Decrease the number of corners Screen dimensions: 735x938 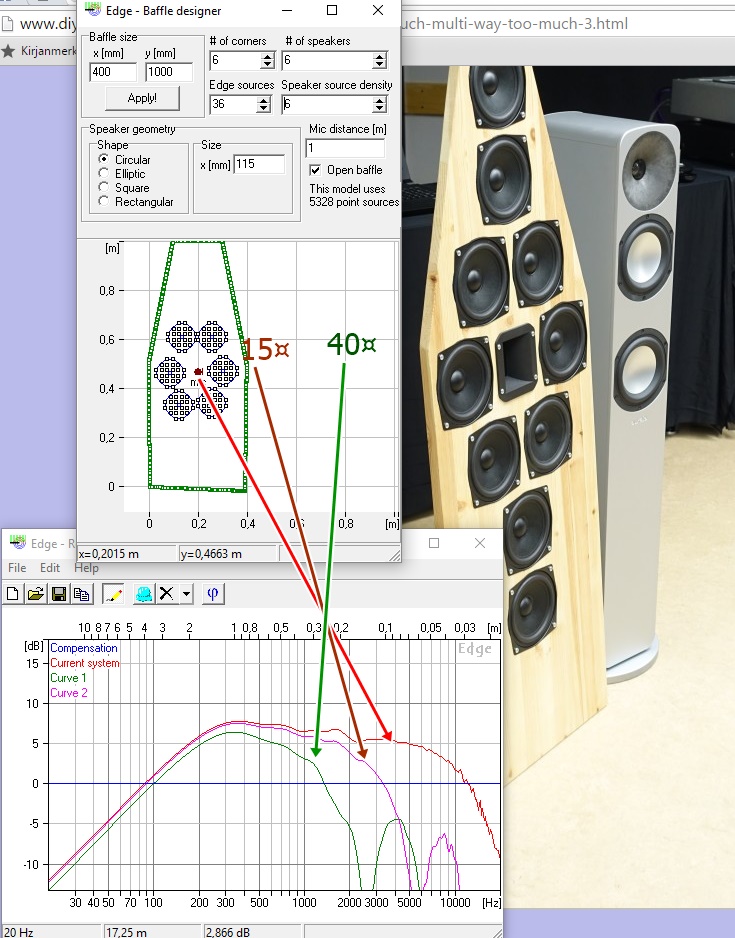click(x=267, y=64)
